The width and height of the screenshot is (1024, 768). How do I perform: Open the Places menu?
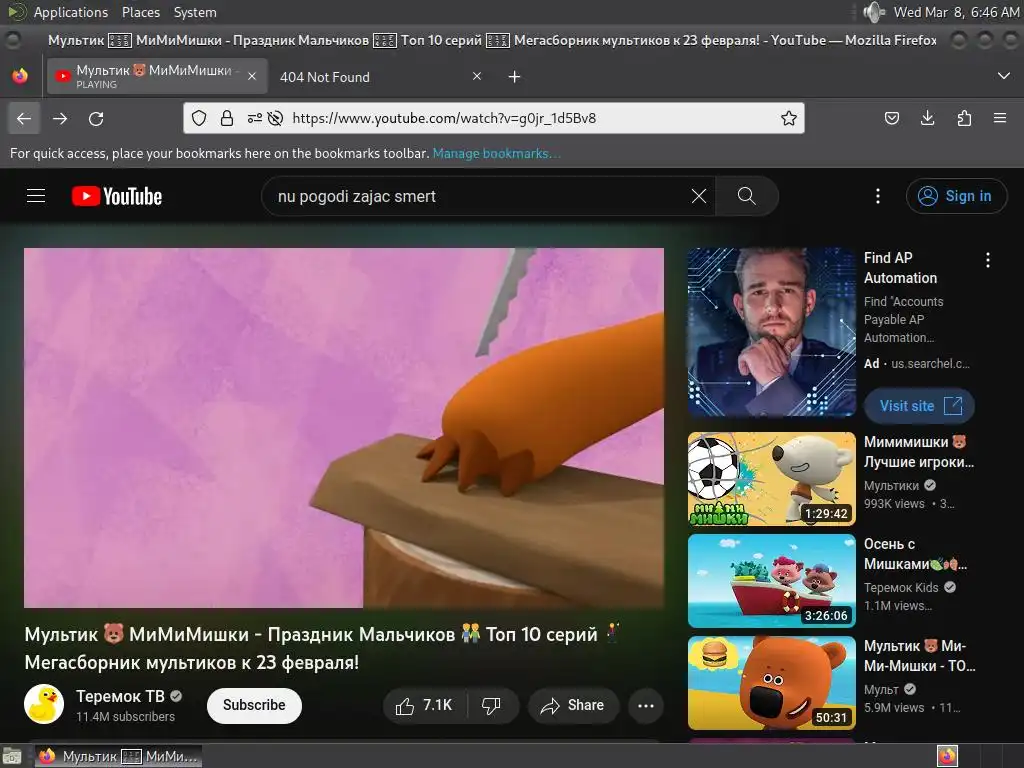point(140,12)
